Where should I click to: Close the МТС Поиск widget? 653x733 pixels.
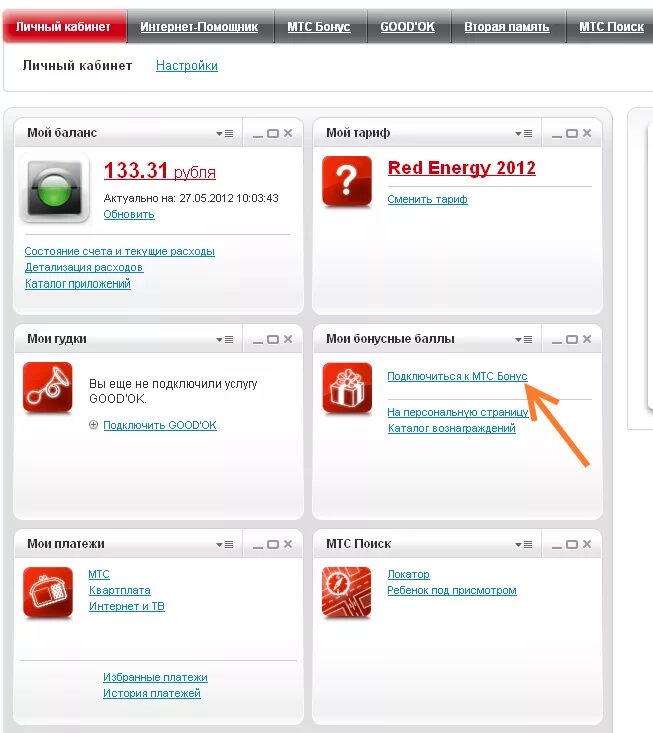tap(587, 544)
